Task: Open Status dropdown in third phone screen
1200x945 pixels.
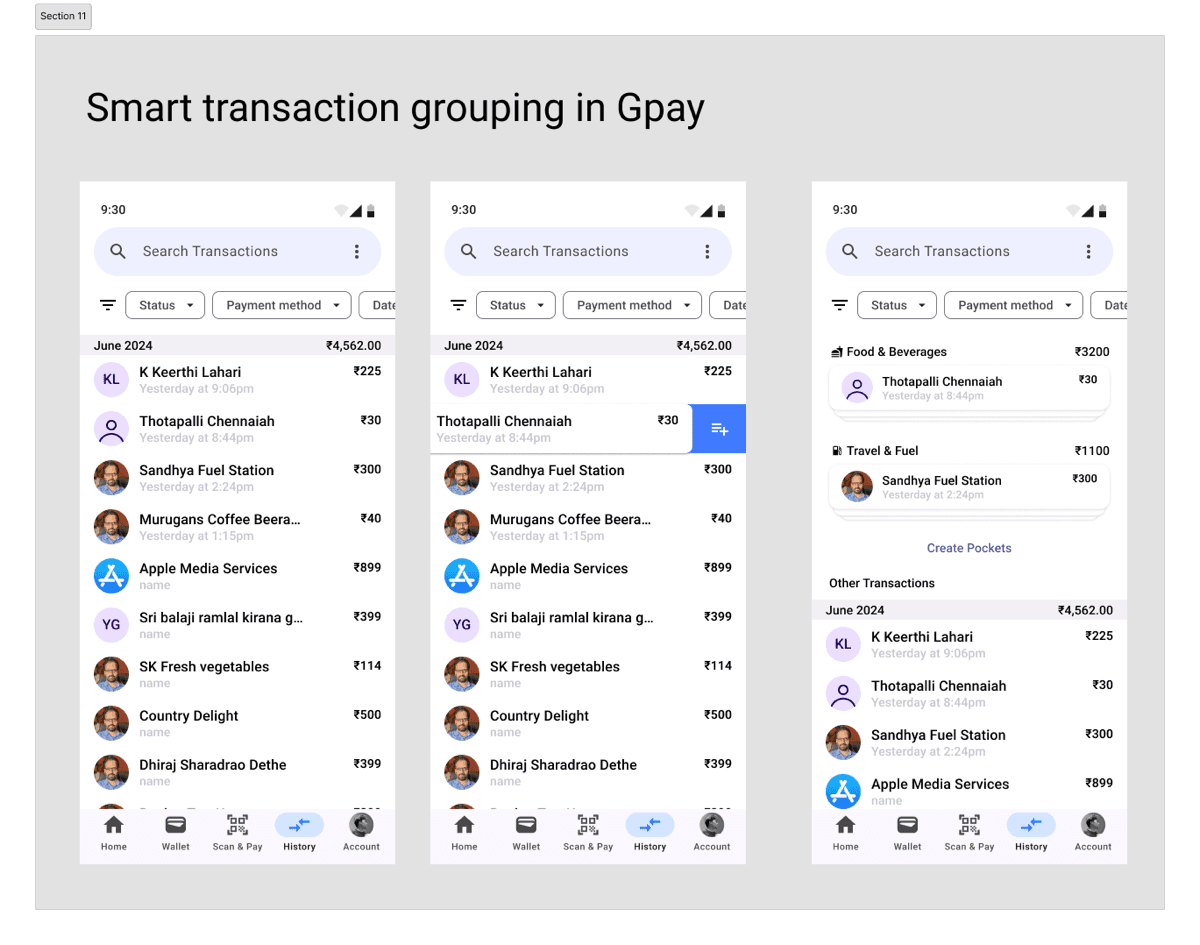Action: pos(898,305)
